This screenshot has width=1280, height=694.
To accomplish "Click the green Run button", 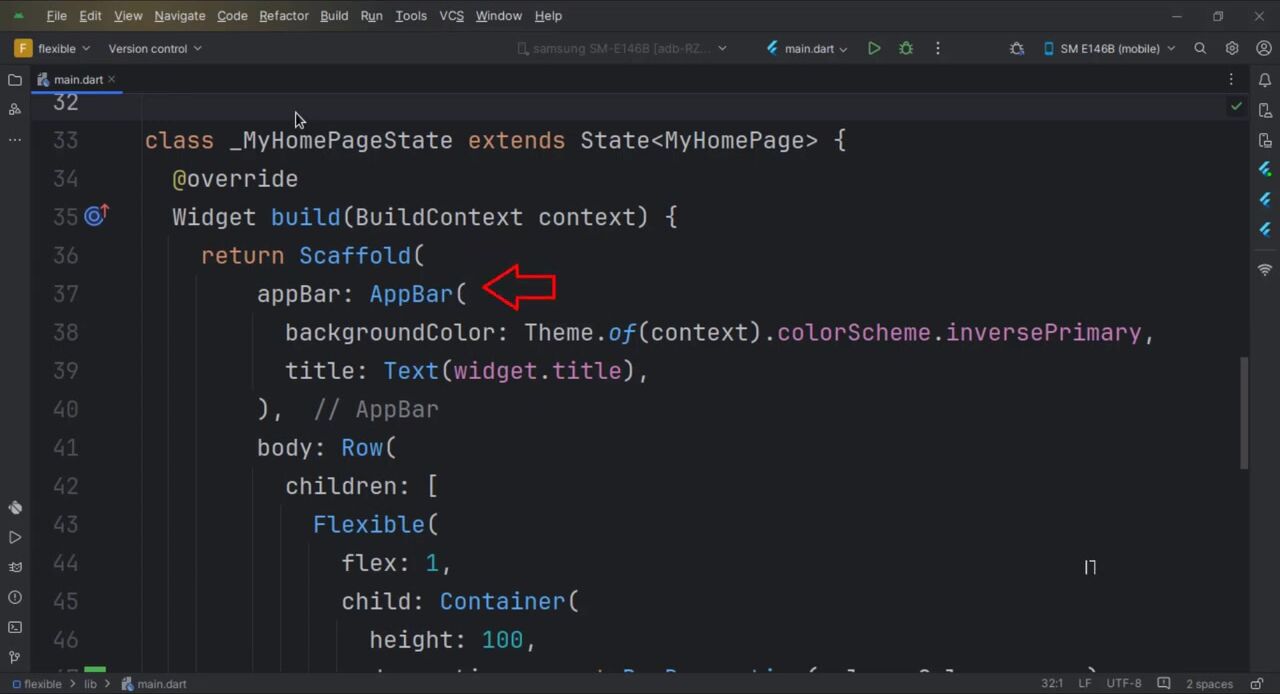I will tap(874, 48).
